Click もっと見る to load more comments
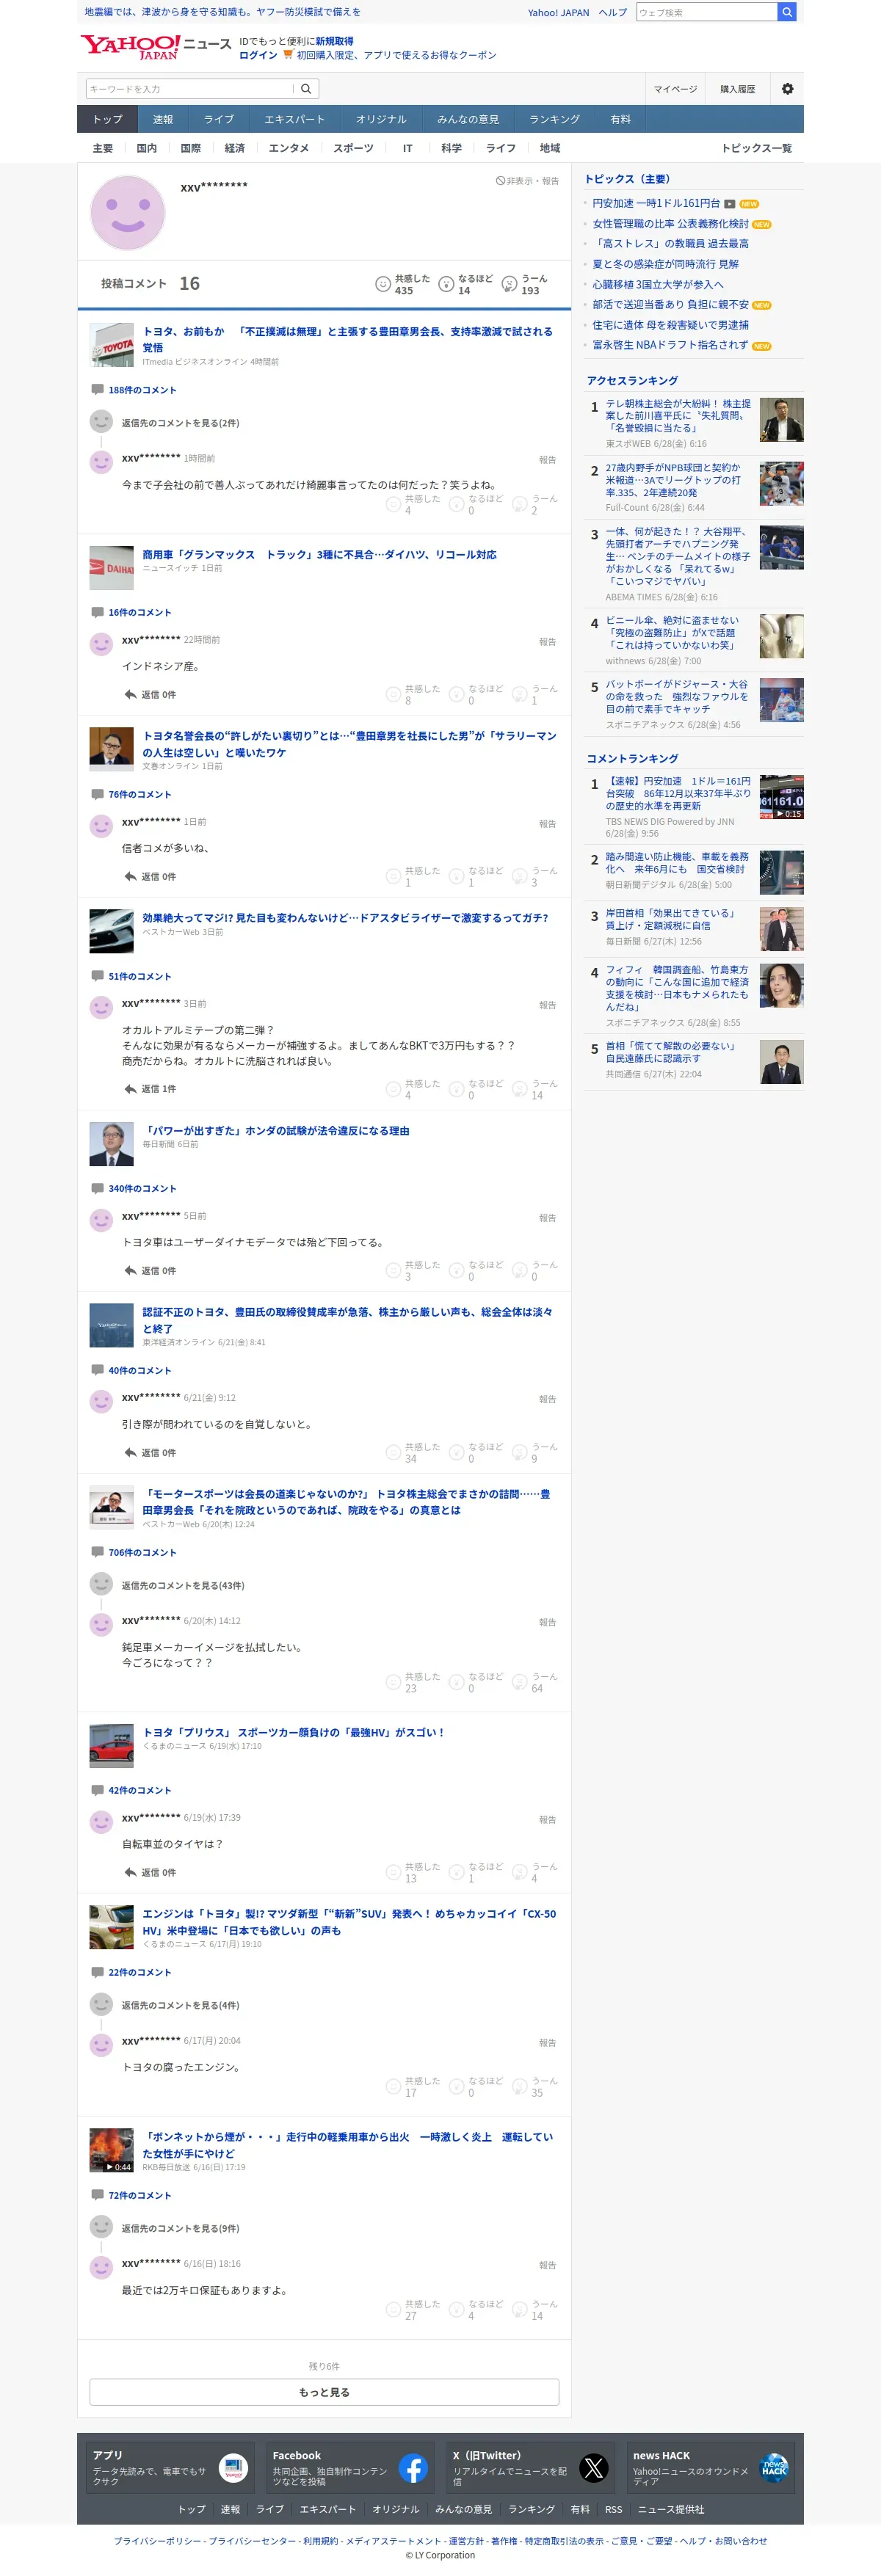The height and width of the screenshot is (2576, 881). coord(324,2392)
